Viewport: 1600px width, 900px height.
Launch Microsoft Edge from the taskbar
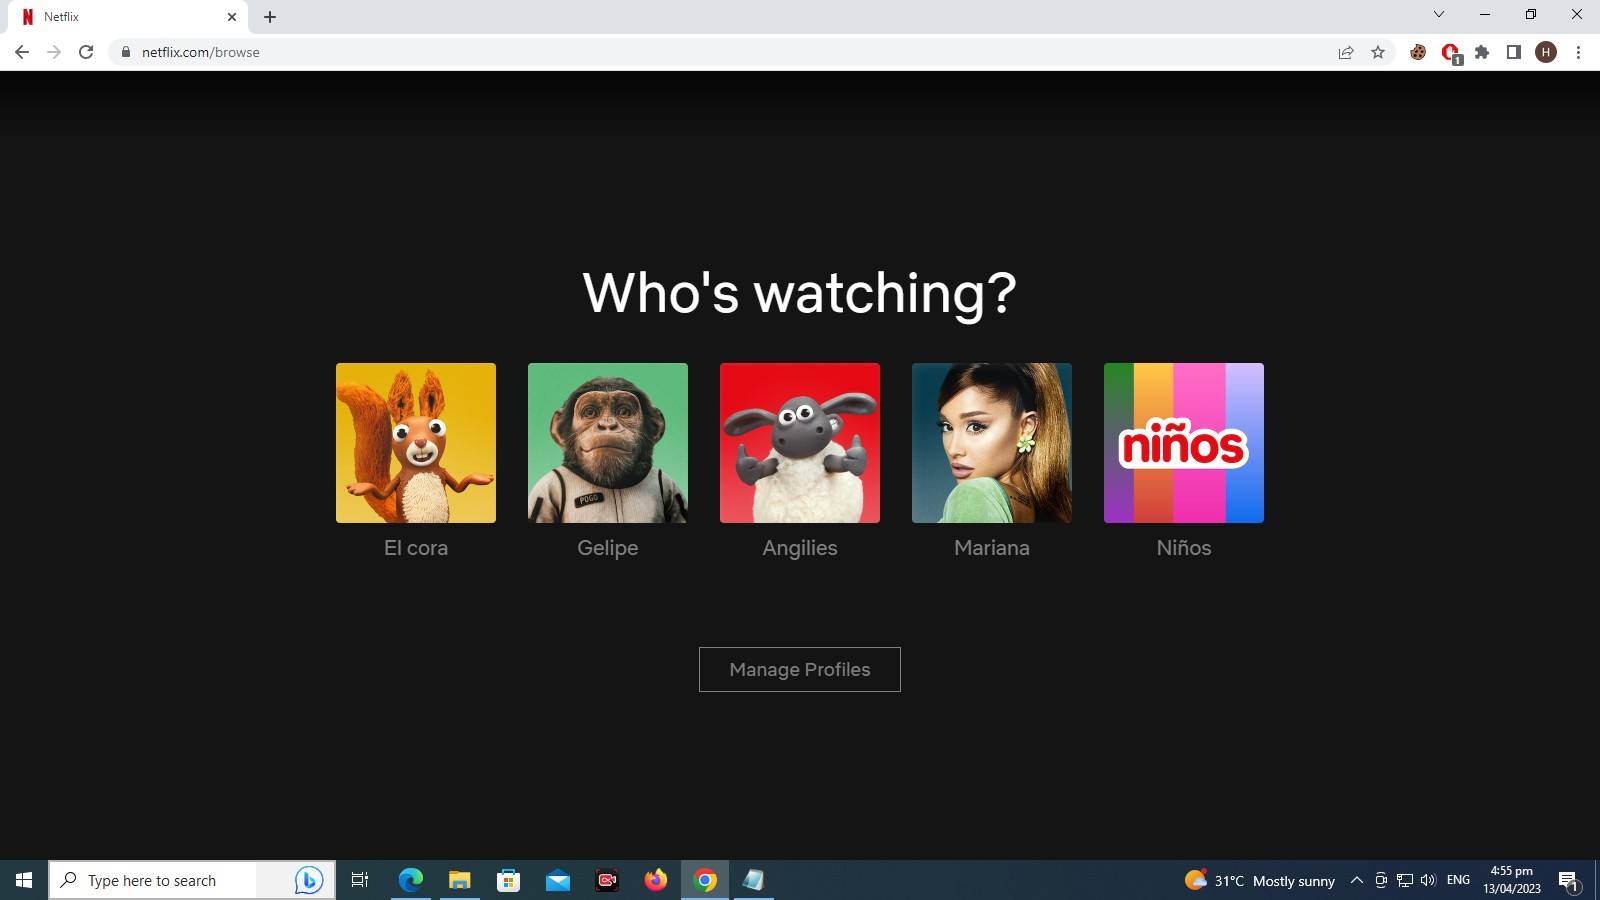tap(411, 880)
